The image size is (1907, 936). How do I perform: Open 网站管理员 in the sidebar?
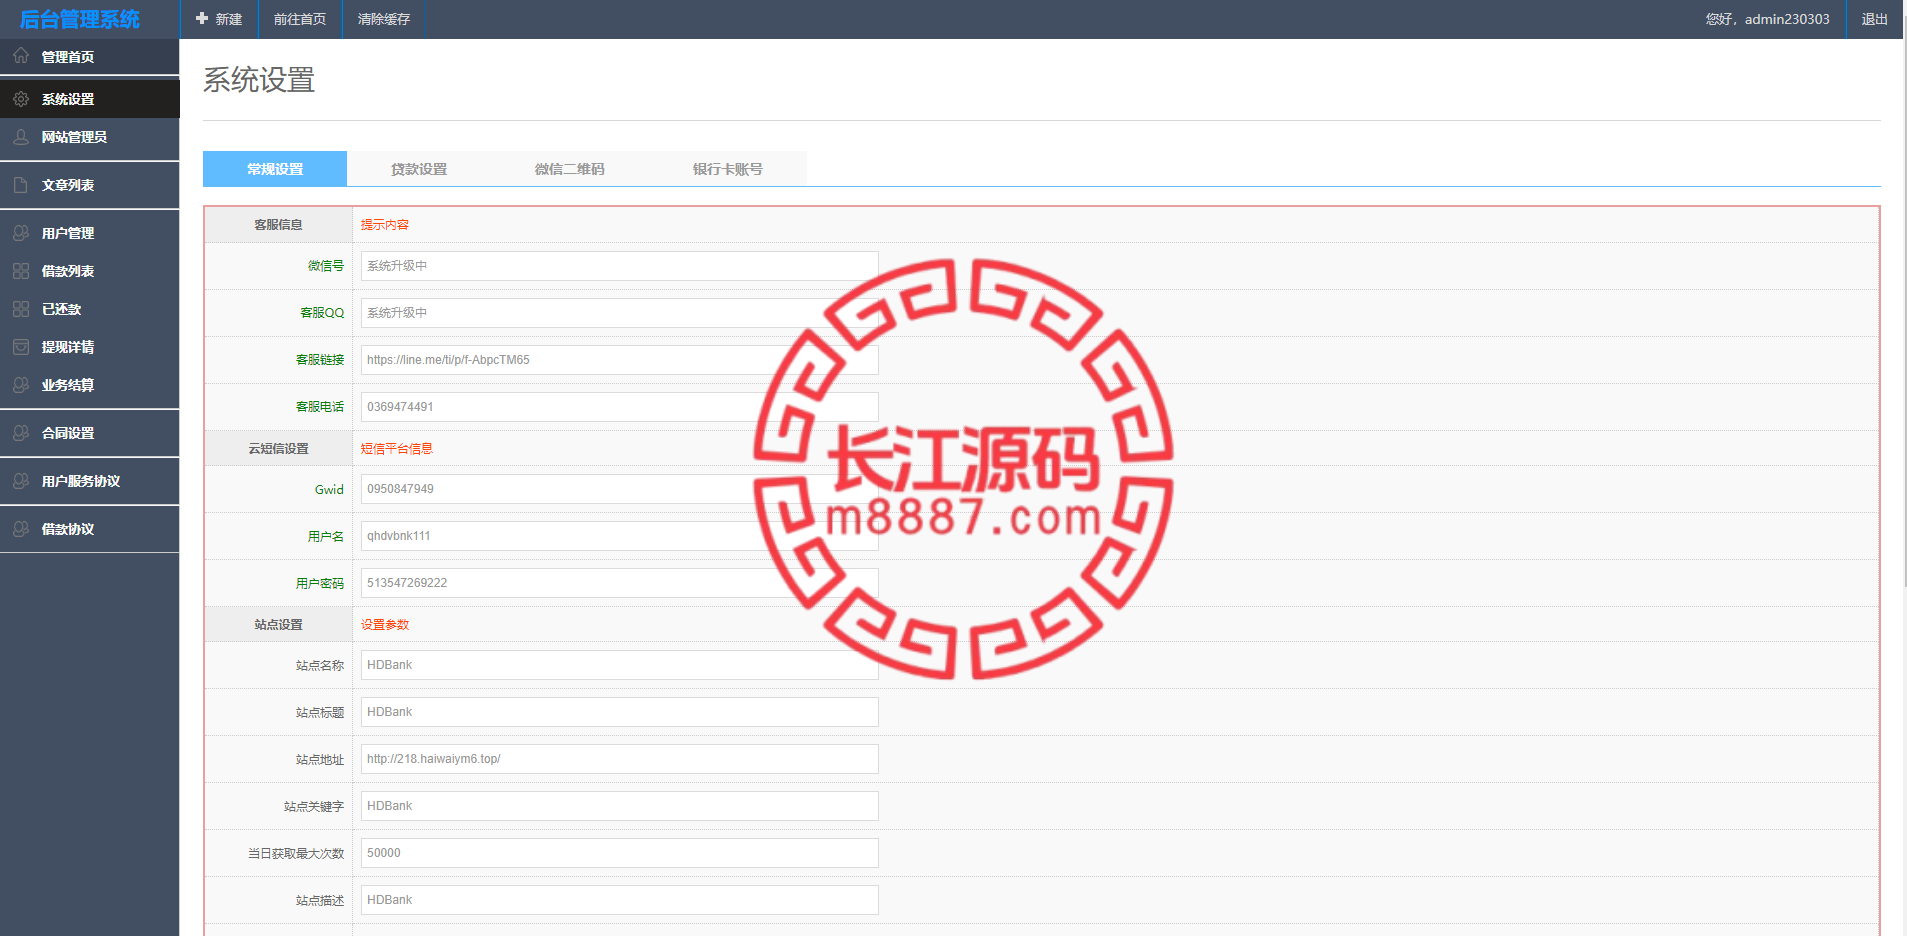click(90, 138)
